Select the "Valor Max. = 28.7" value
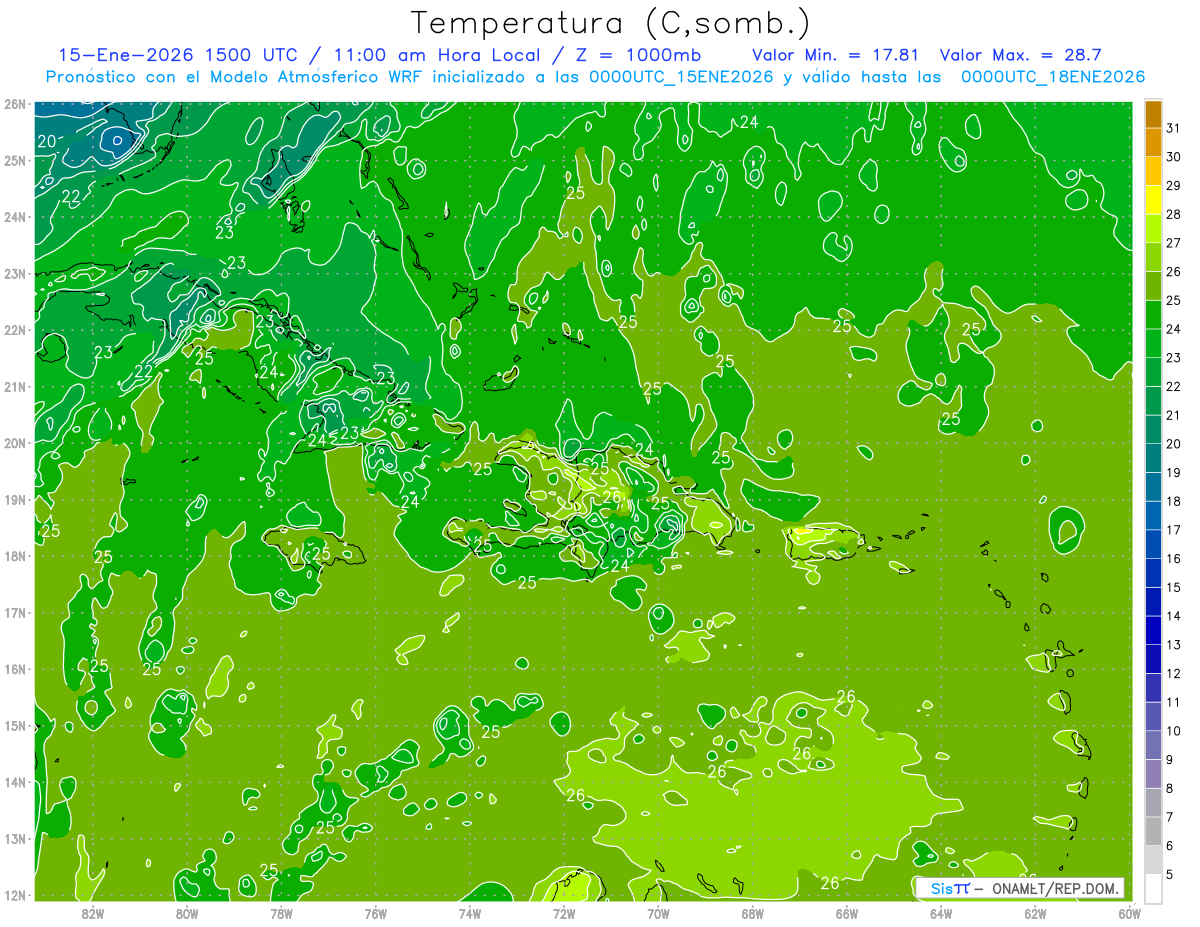 (1021, 55)
